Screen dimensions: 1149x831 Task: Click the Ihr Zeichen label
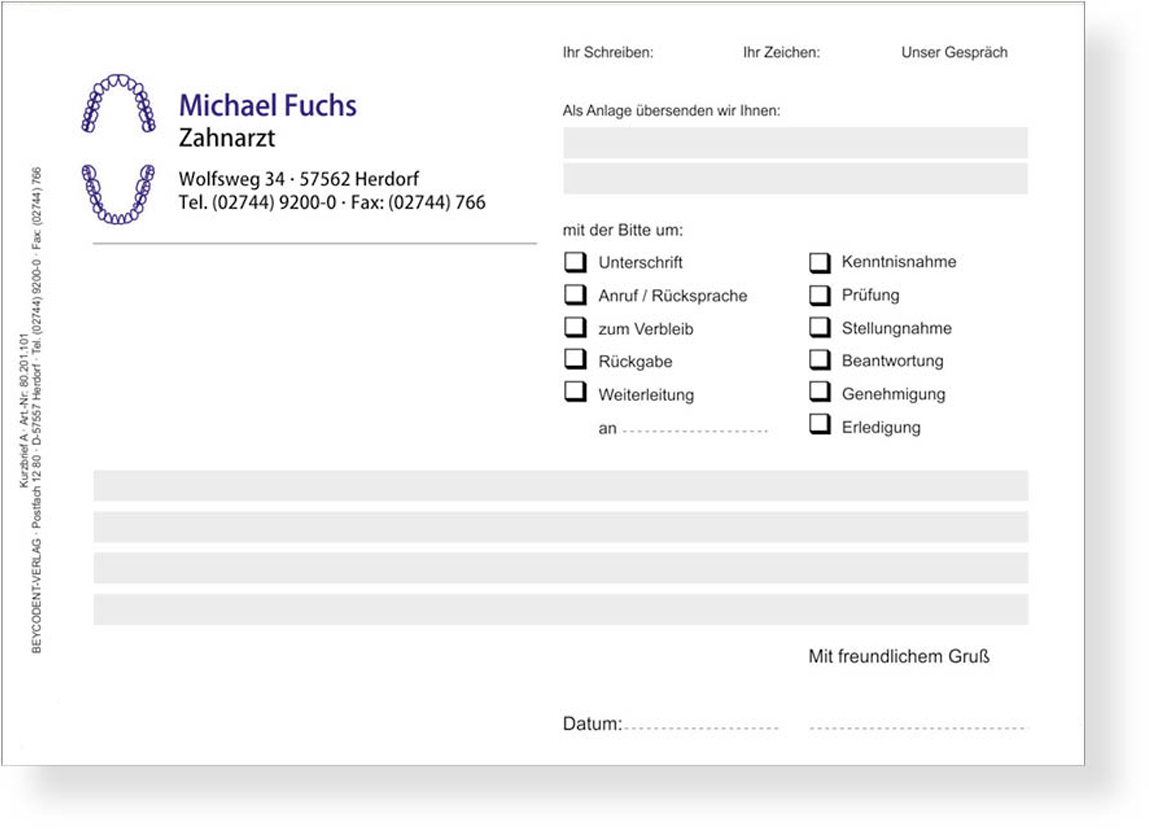pos(781,52)
